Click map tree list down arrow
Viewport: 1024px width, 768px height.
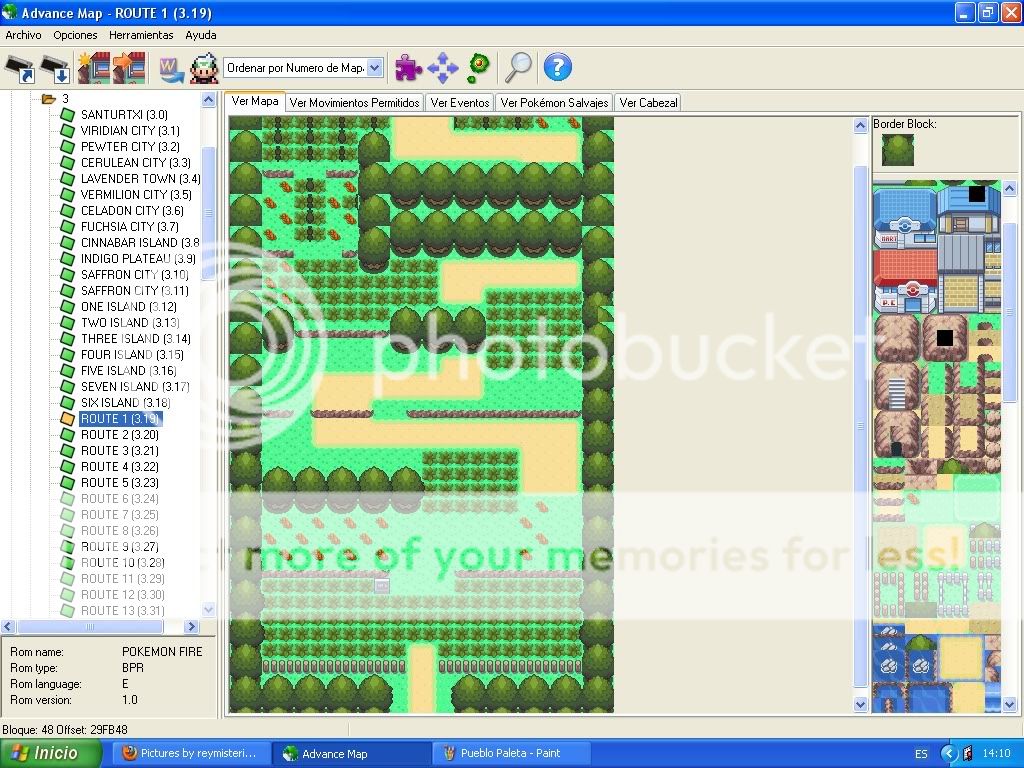(x=208, y=610)
